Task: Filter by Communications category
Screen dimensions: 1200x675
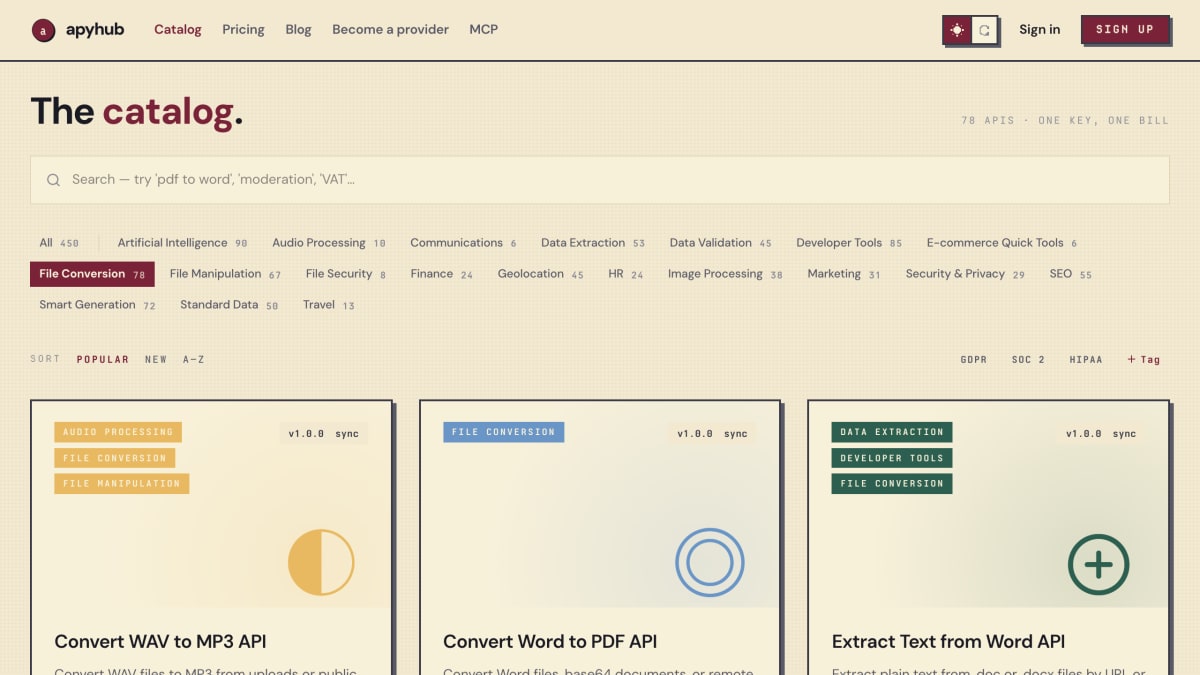Action: point(463,243)
